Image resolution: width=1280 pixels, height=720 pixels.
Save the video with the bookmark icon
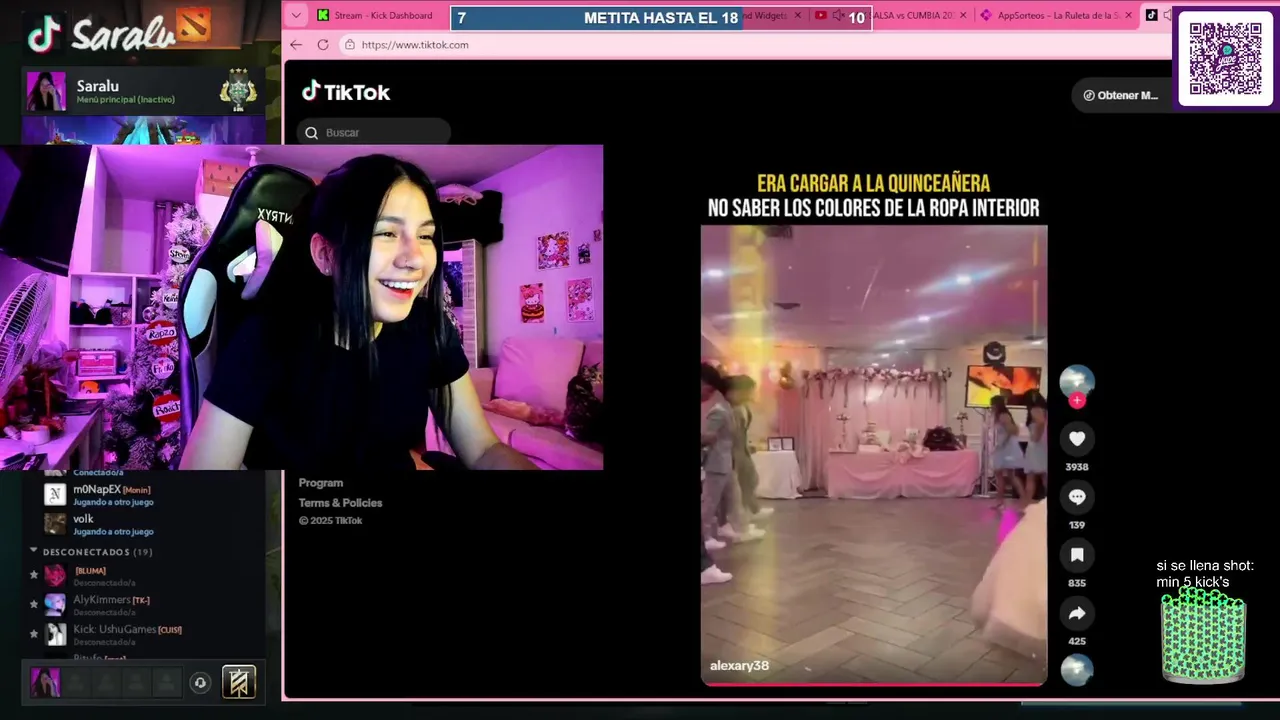(x=1077, y=555)
